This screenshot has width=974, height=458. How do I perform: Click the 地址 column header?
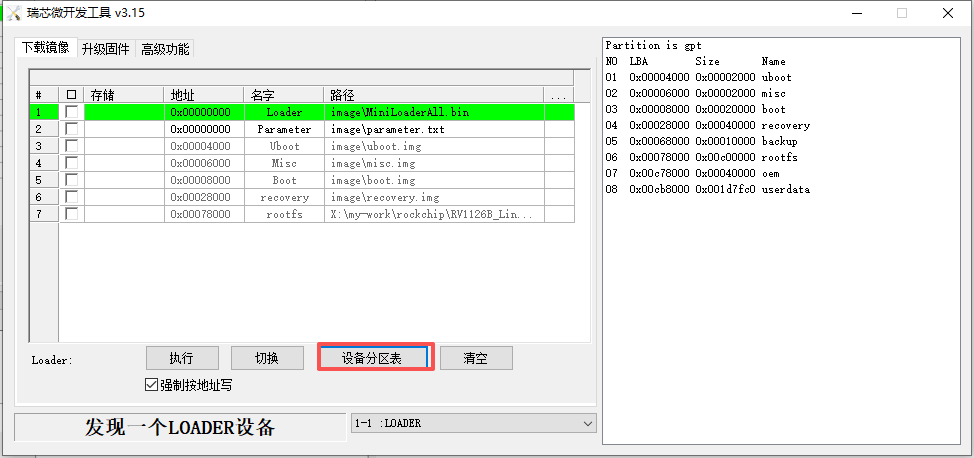[204, 95]
